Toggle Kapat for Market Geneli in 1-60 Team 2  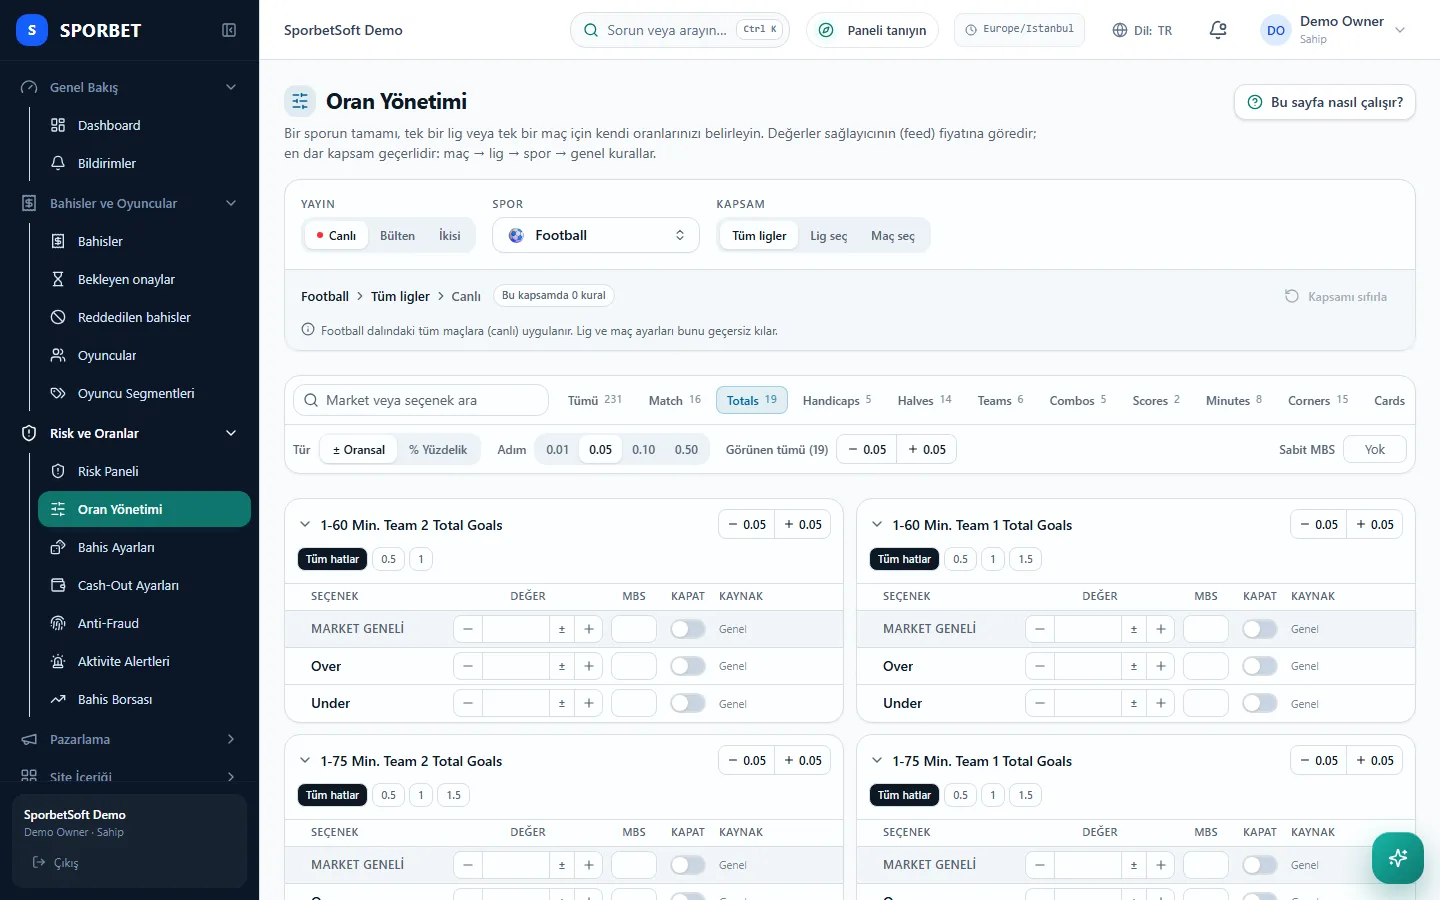tap(688, 629)
